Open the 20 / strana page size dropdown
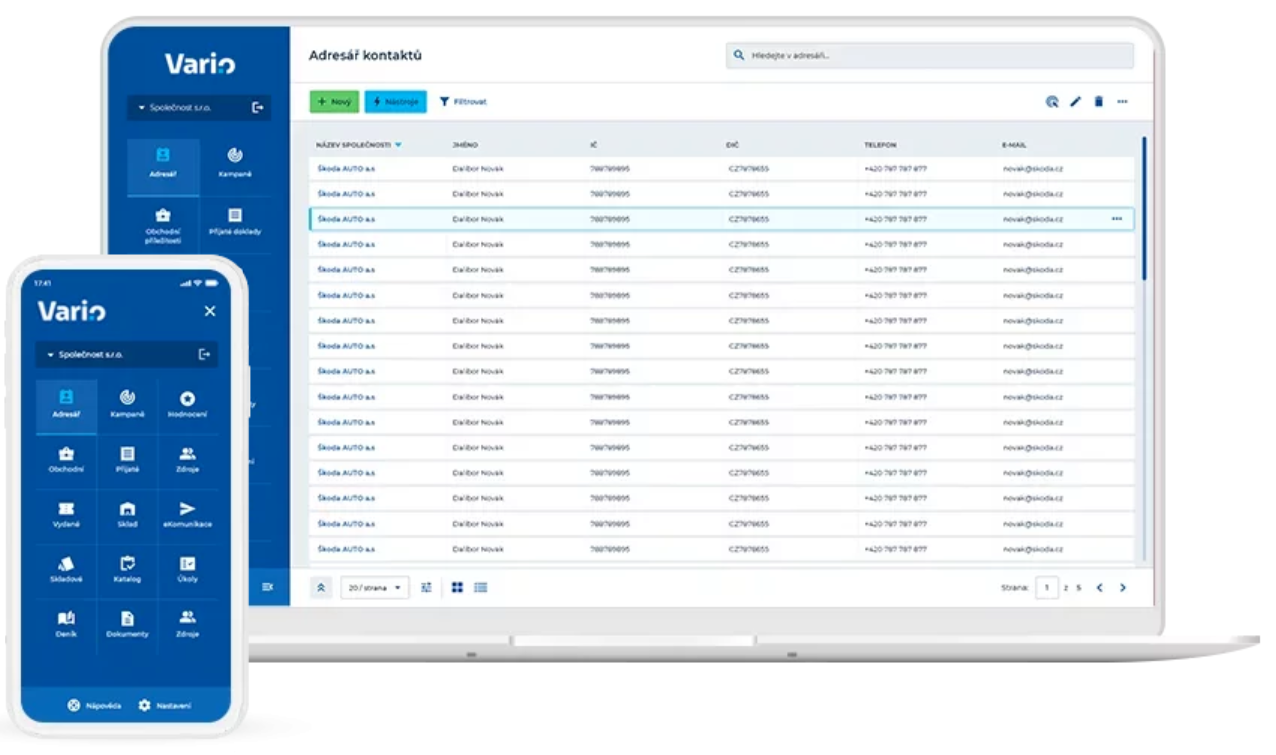Viewport: 1276px width, 755px height. [x=375, y=588]
